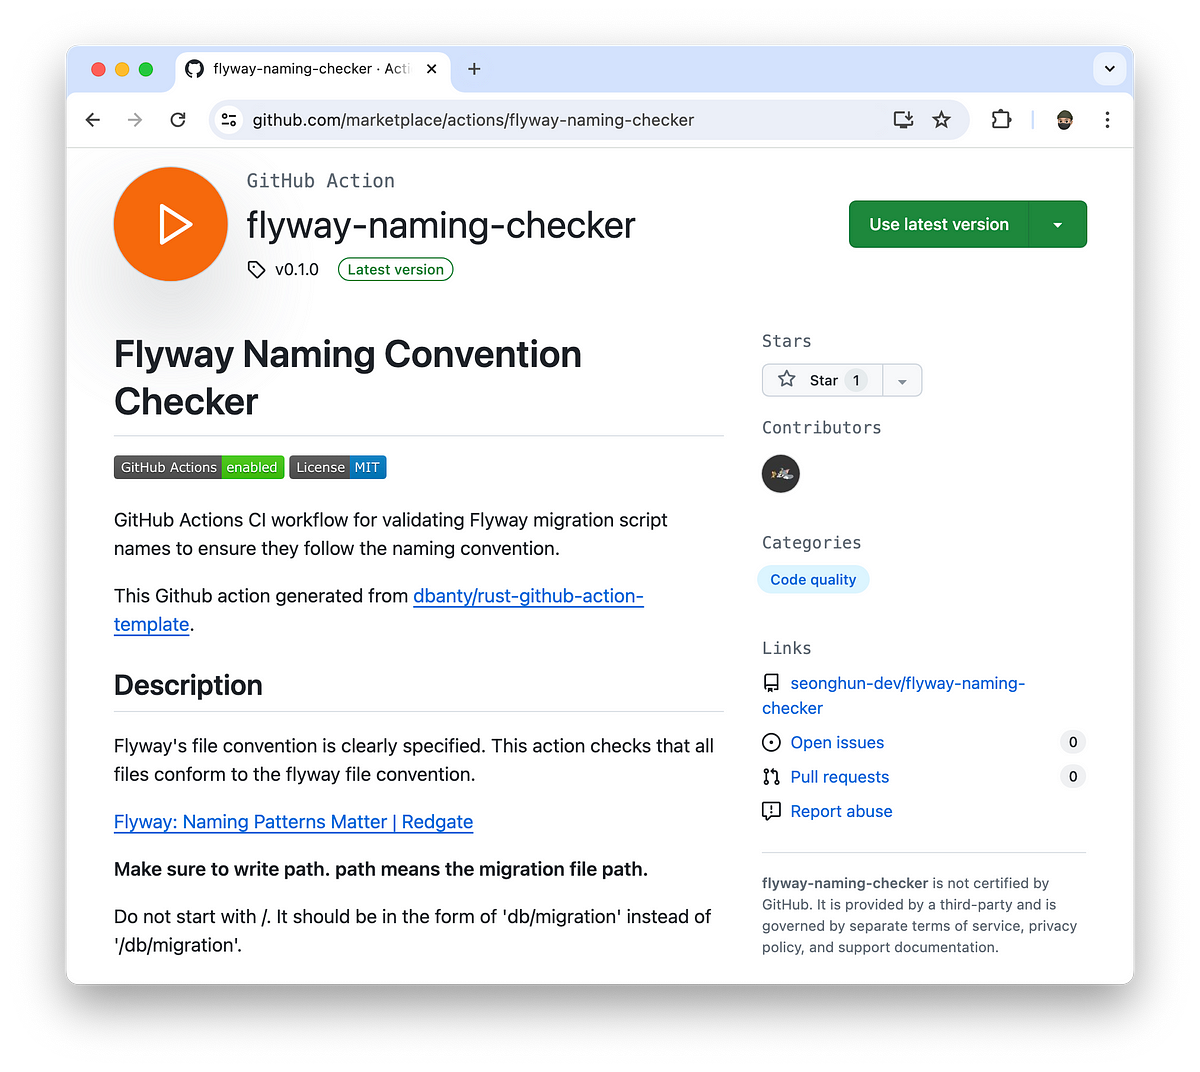1200x1072 pixels.
Task: Click the install app icon in address bar
Action: click(x=903, y=120)
